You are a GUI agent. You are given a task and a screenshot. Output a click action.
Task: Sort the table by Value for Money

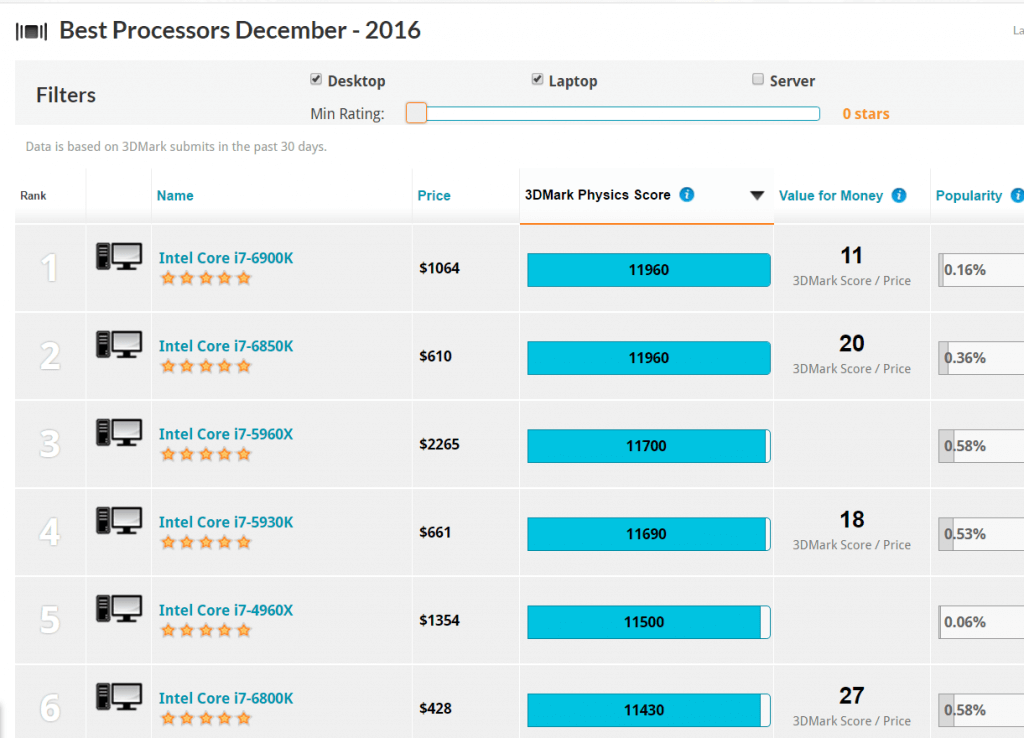click(x=831, y=195)
